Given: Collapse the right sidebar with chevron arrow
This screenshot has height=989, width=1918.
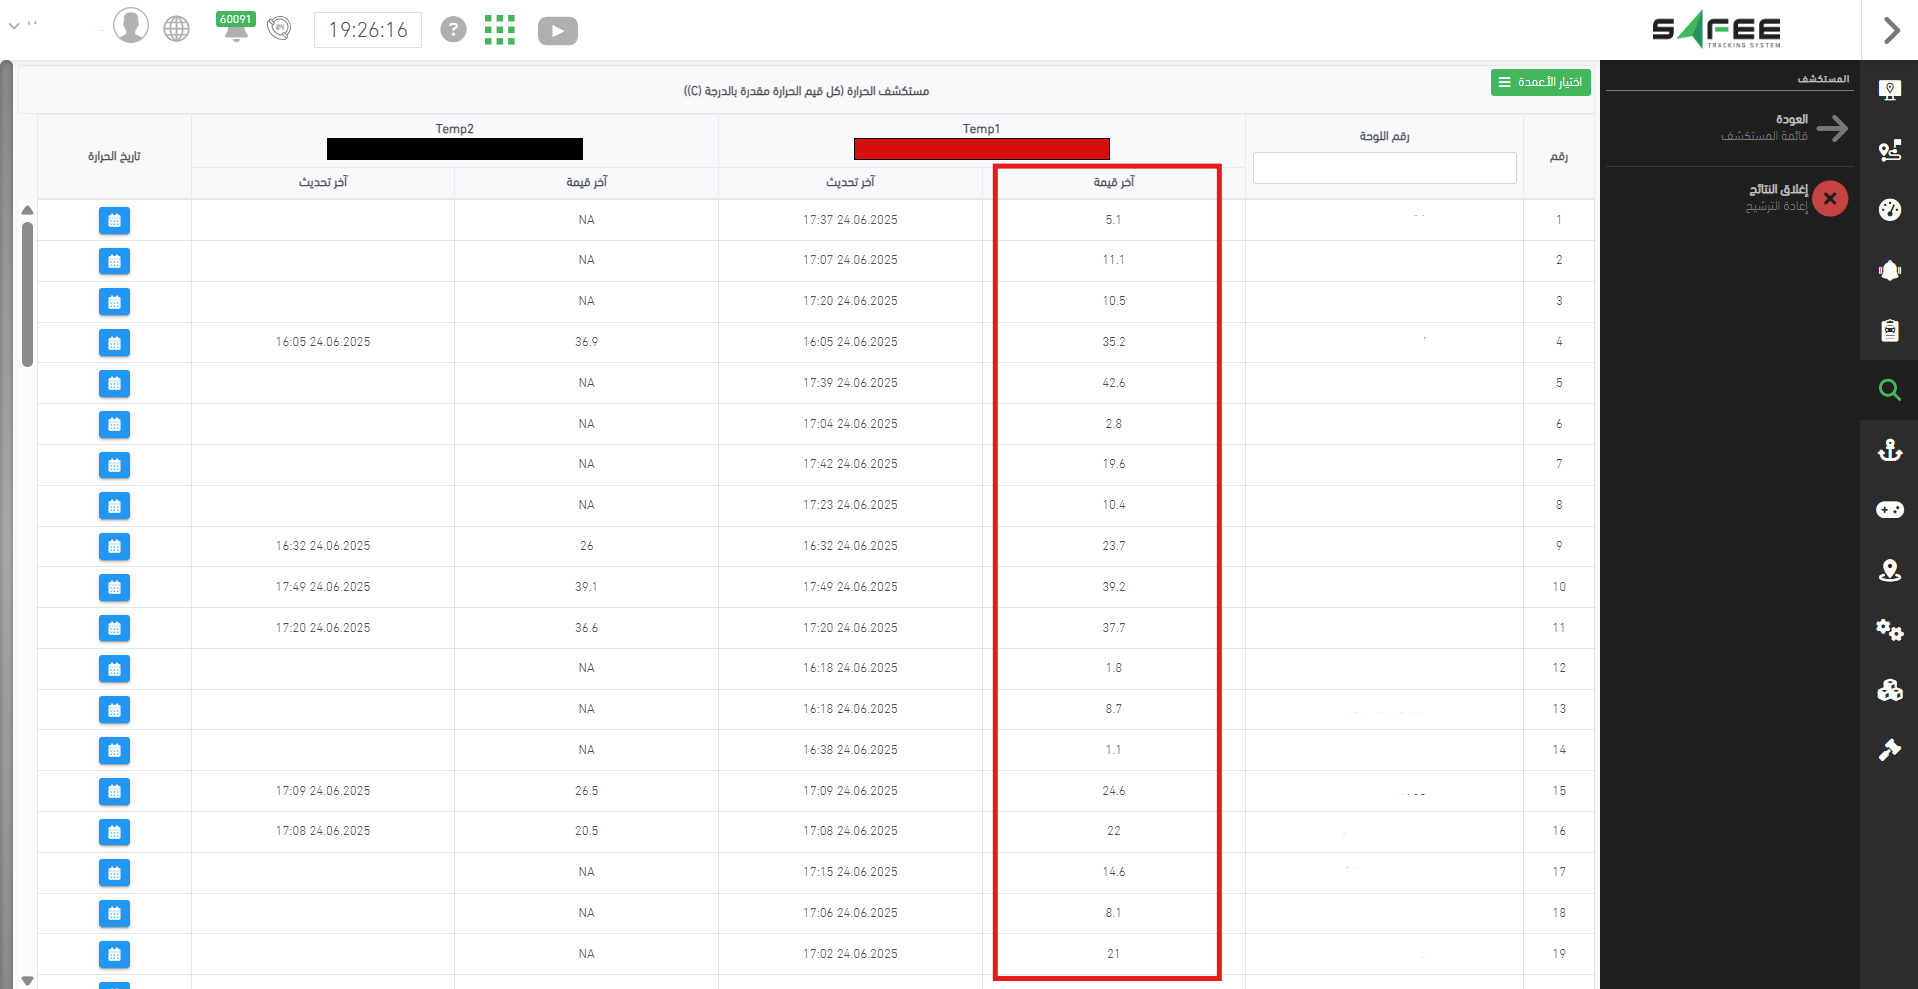Looking at the screenshot, I should click(1890, 30).
